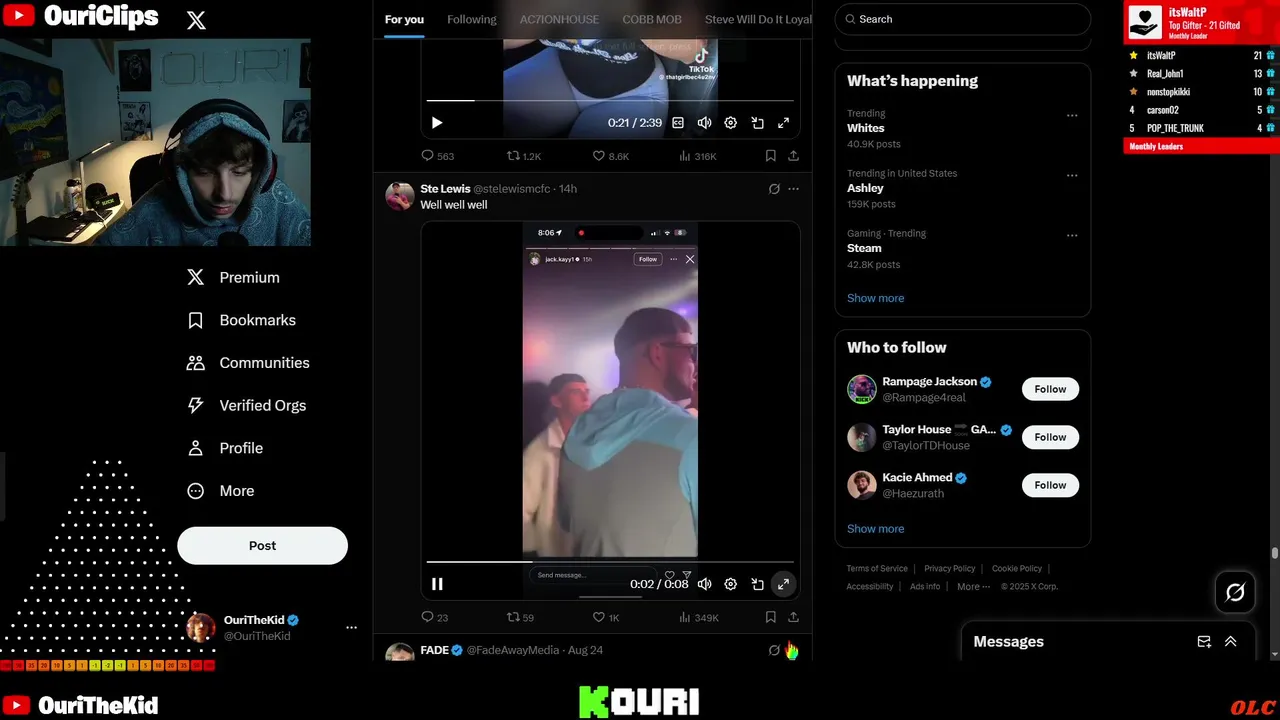Mute the Ste Lewis video volume
This screenshot has width=1280, height=720.
point(704,584)
